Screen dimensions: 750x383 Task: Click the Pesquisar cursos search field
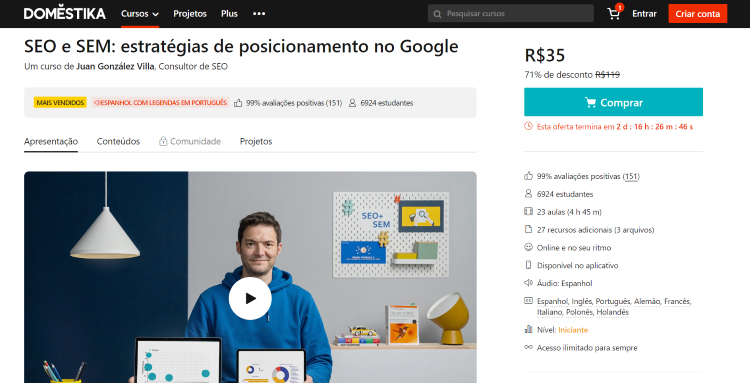coord(511,13)
